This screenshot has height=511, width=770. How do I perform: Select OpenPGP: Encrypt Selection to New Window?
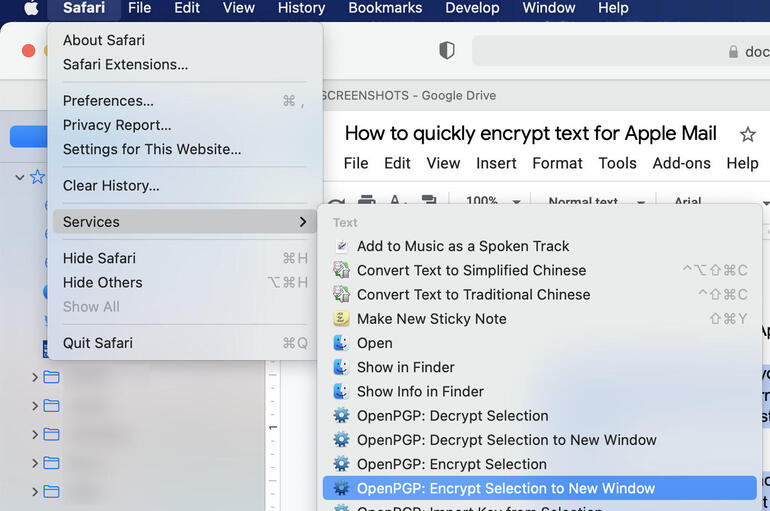click(x=505, y=489)
